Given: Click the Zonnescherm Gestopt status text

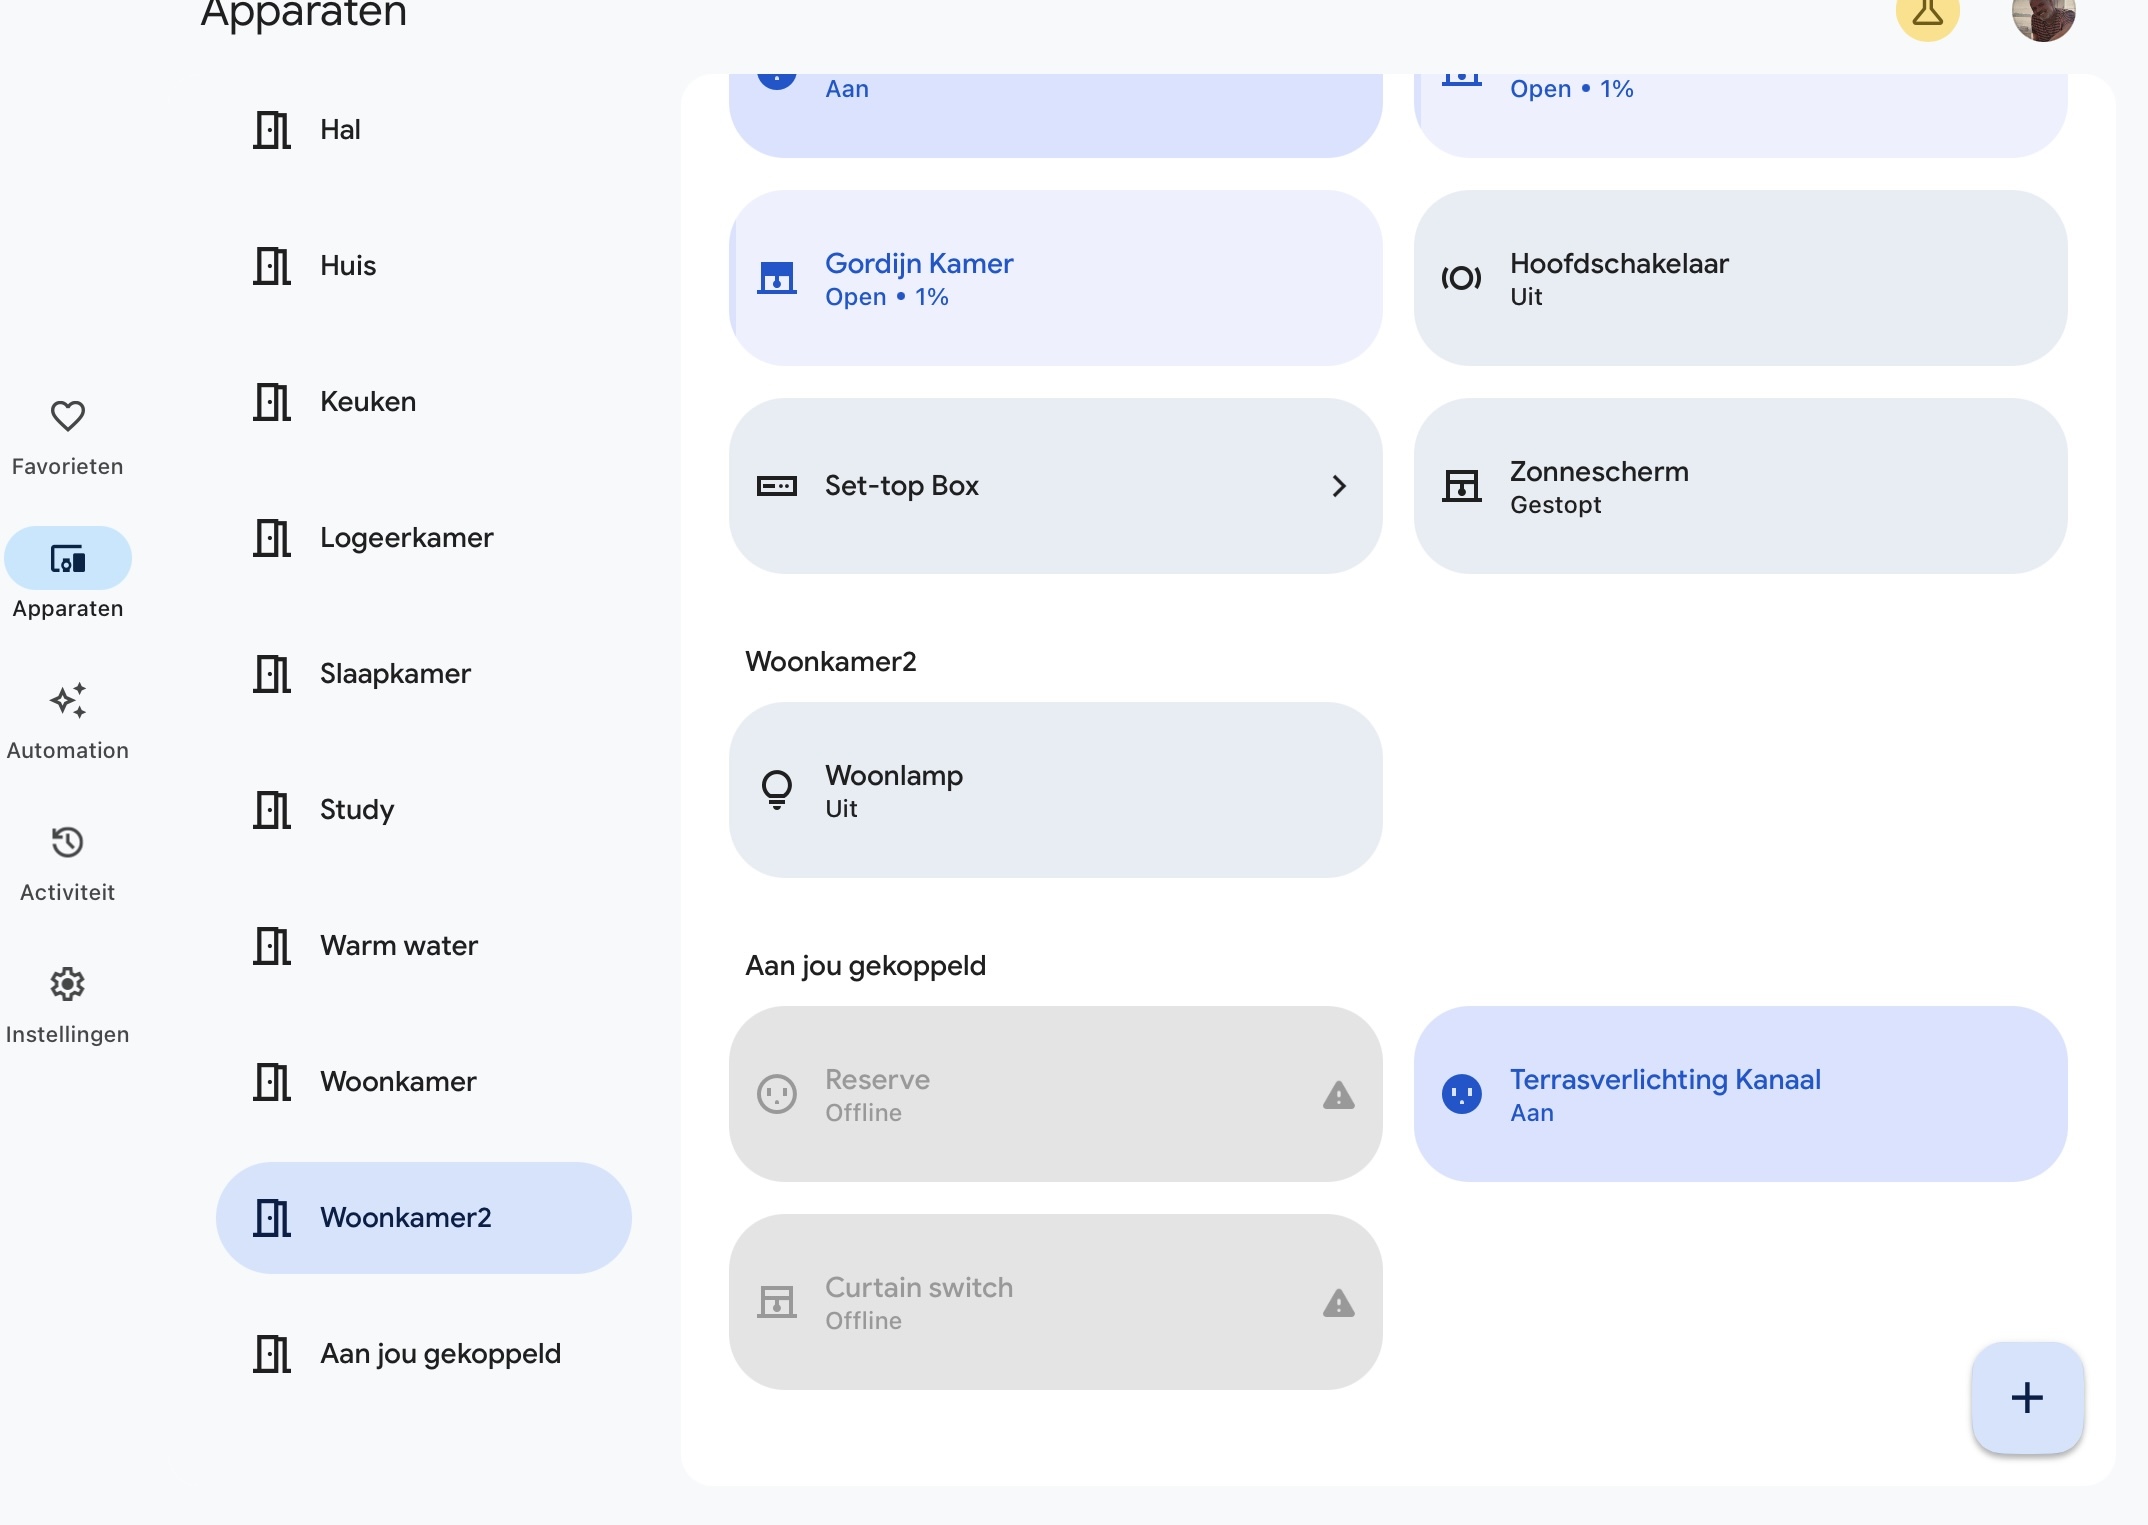Looking at the screenshot, I should click(x=1556, y=505).
